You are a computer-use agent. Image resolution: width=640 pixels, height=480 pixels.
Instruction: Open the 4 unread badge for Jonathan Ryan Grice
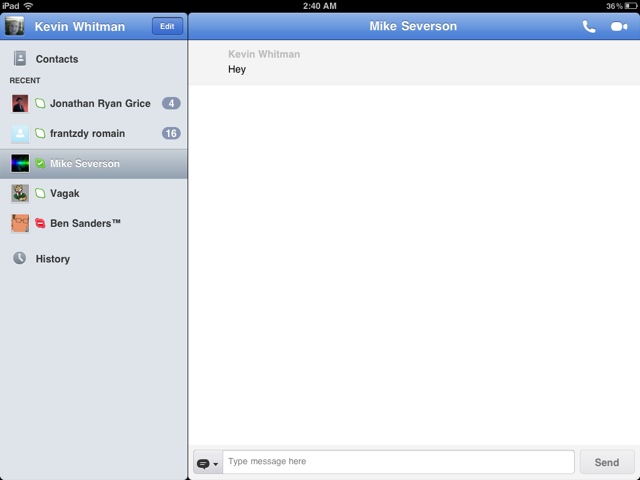[x=171, y=103]
